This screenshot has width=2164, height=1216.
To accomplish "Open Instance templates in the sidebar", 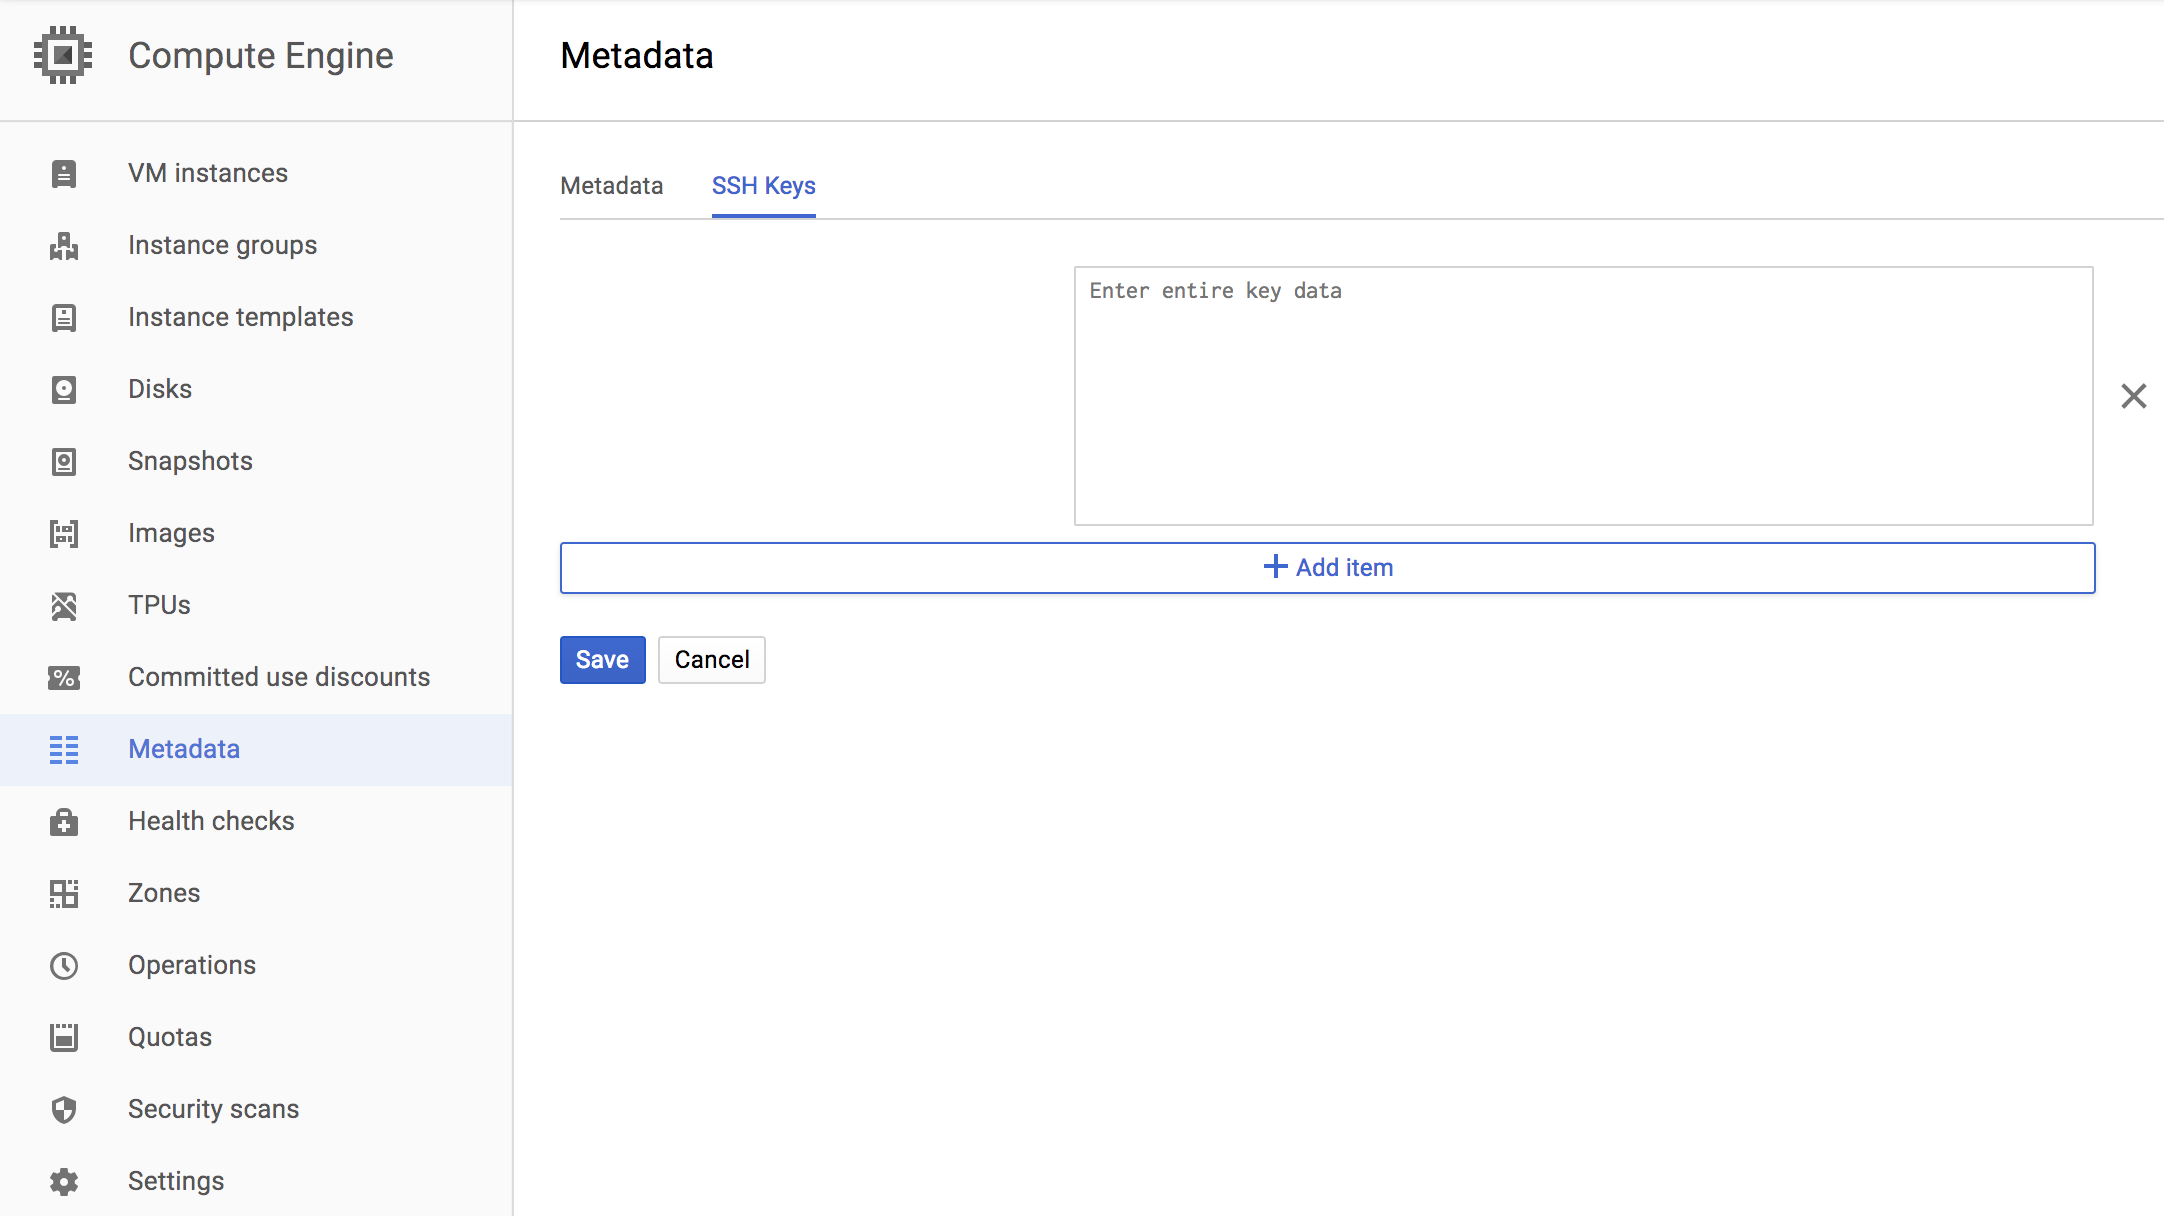I will click(x=240, y=318).
